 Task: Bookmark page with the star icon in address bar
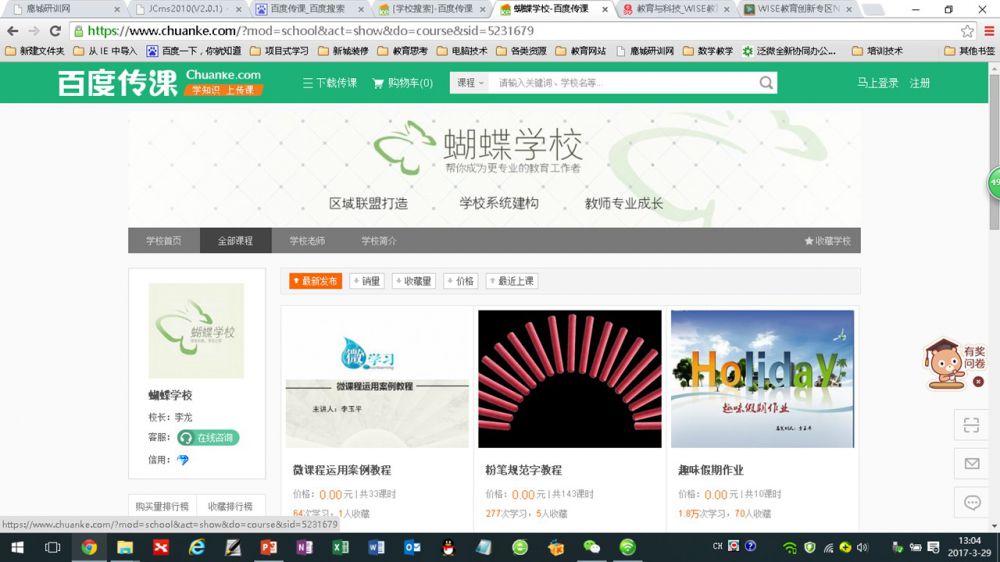967,31
